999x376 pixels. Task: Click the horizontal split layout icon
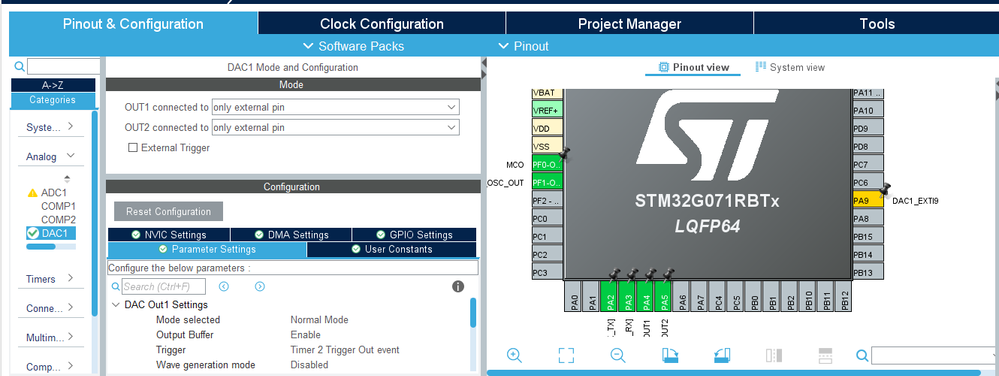click(825, 355)
